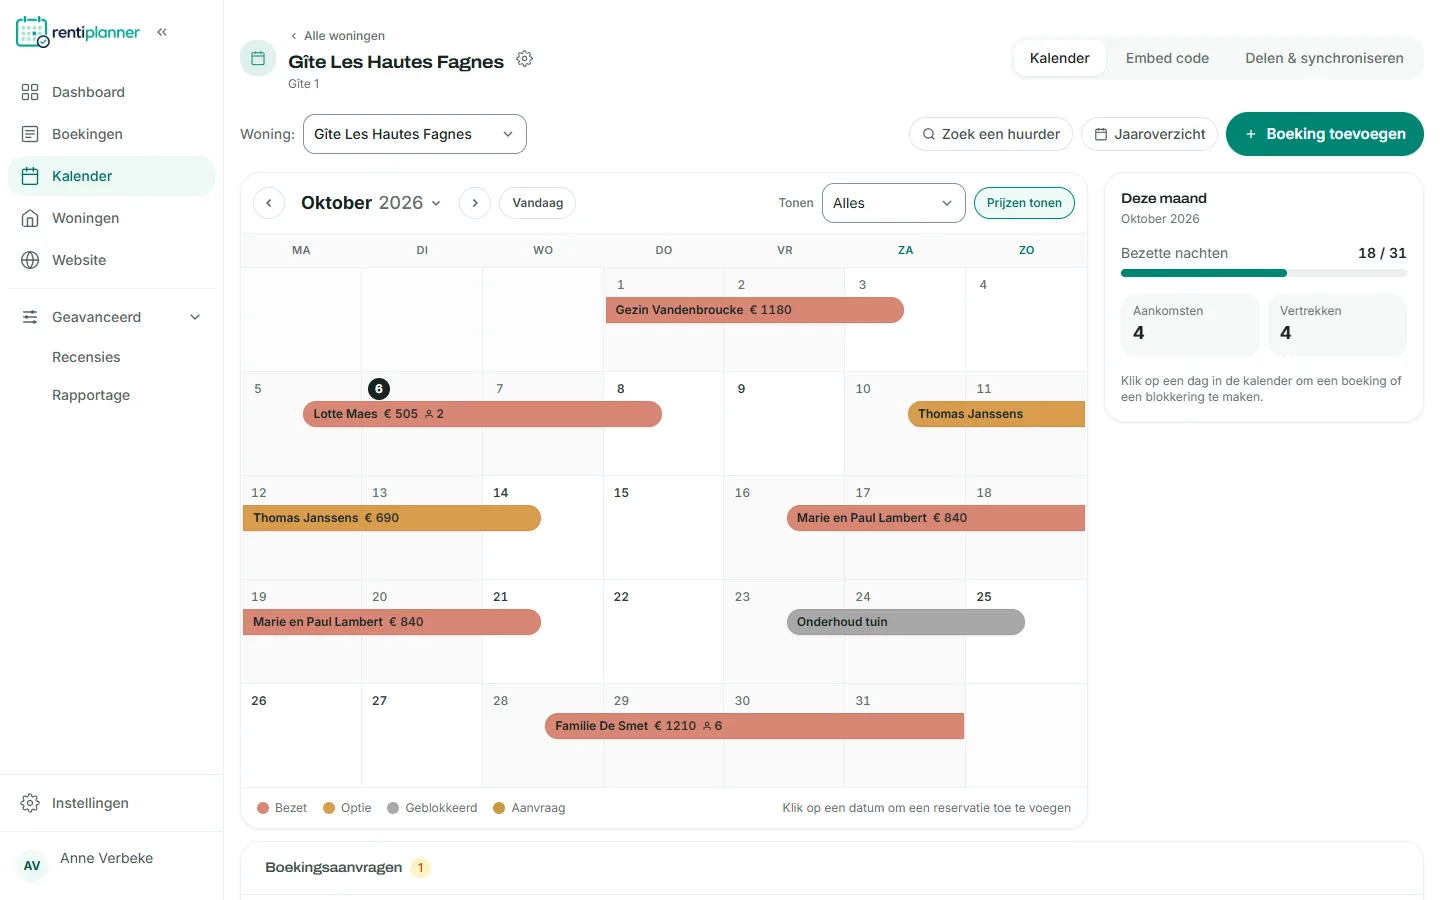The height and width of the screenshot is (900, 1440).
Task: Open property settings gear icon
Action: [524, 59]
